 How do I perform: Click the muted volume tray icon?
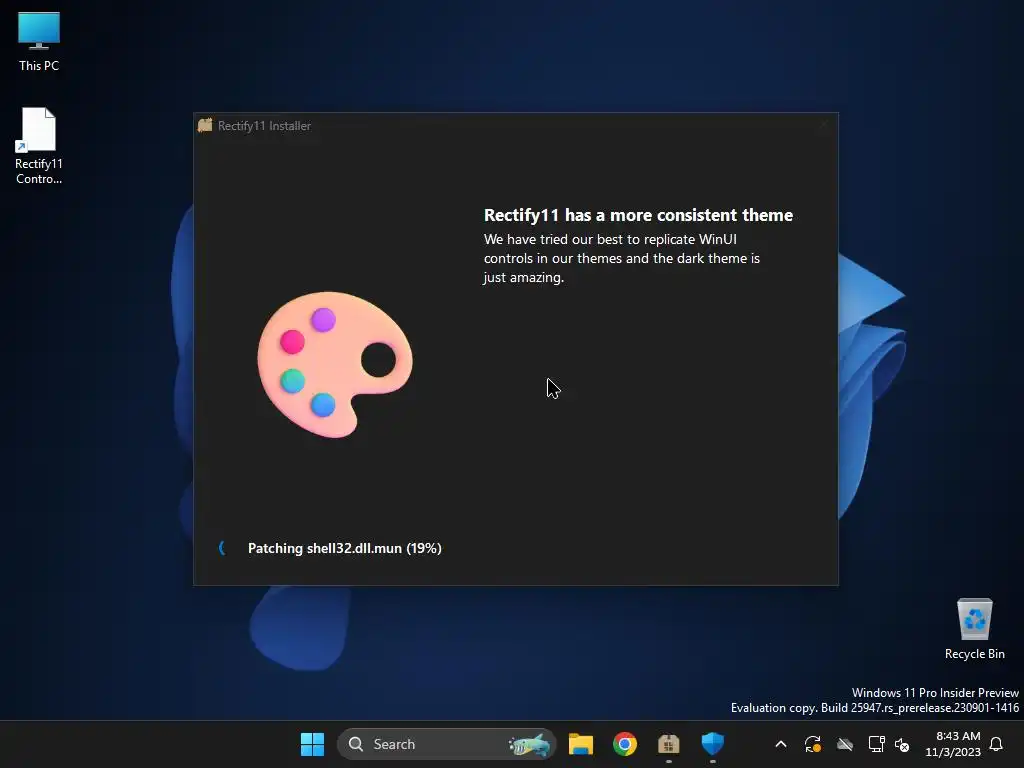902,744
